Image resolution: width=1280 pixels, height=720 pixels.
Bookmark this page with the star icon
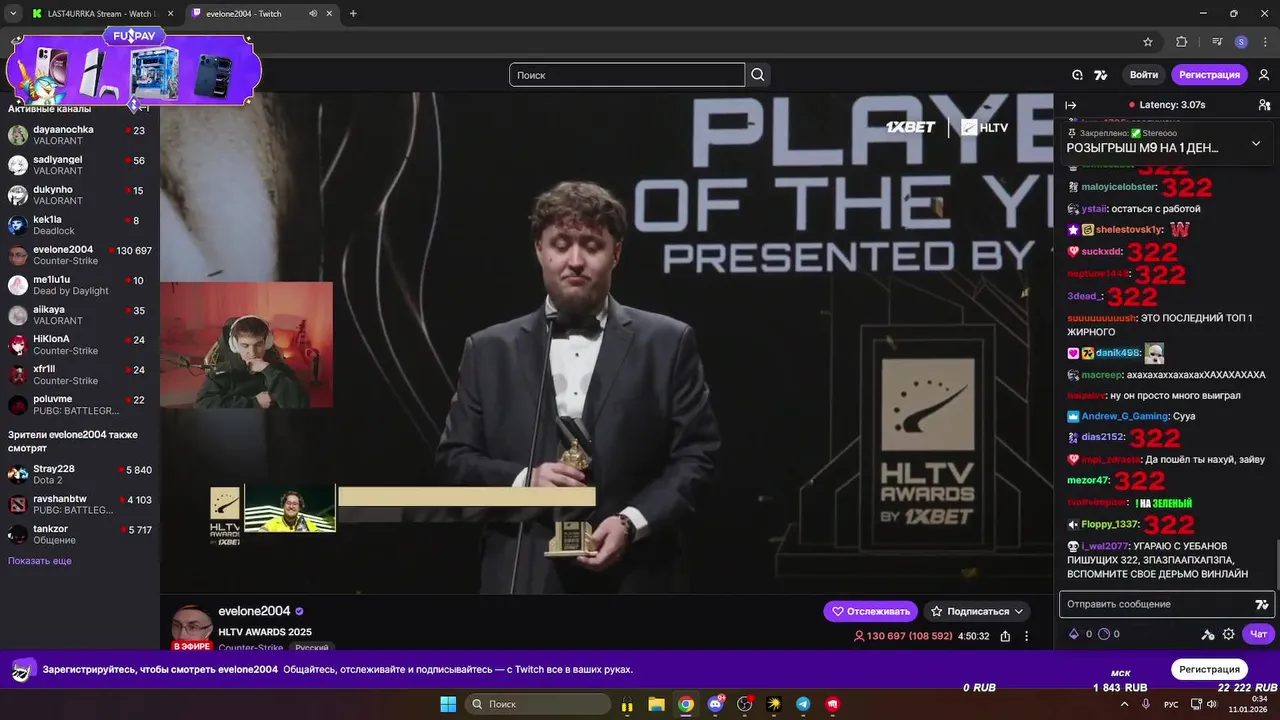[x=1148, y=42]
